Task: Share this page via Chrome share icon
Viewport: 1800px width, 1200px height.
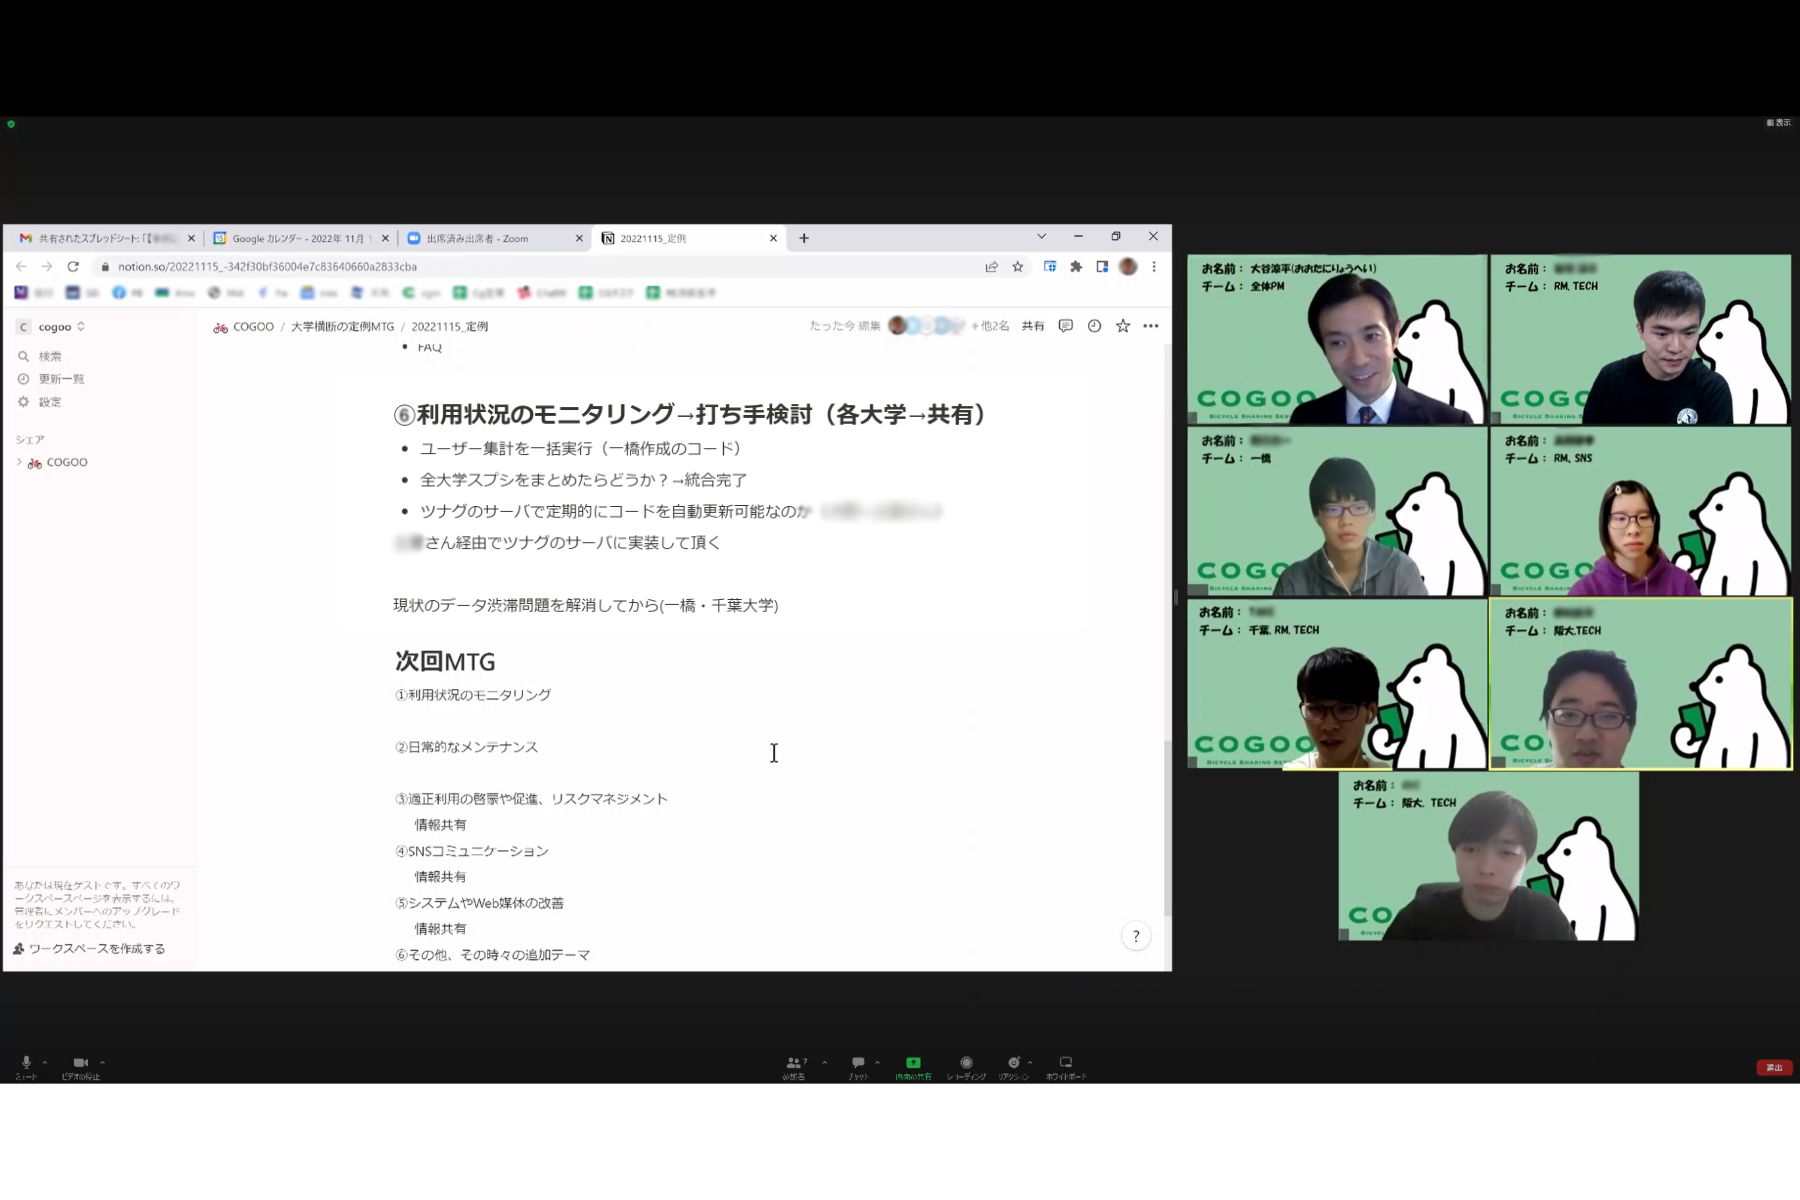Action: click(991, 267)
